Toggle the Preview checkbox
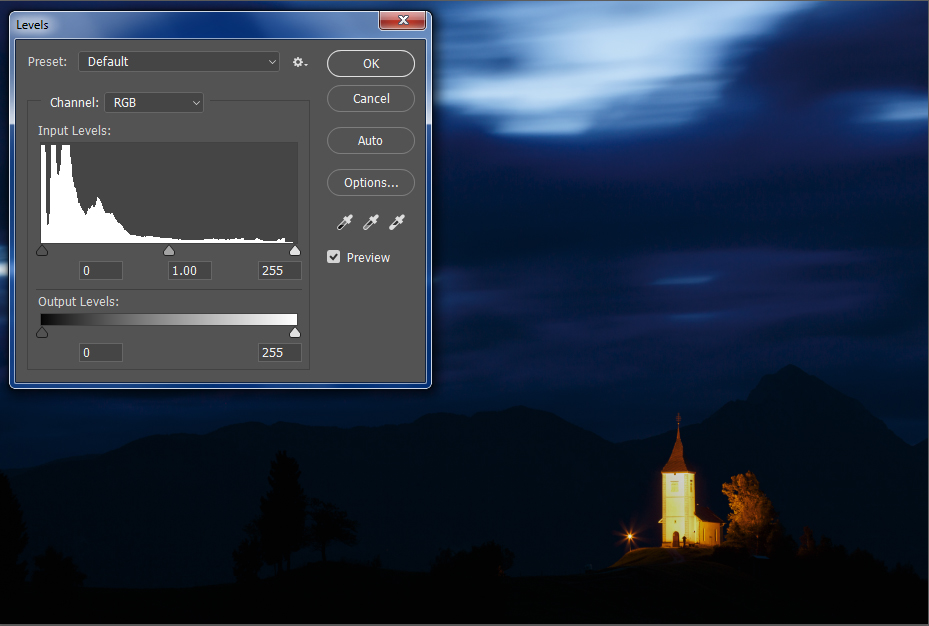 [334, 257]
